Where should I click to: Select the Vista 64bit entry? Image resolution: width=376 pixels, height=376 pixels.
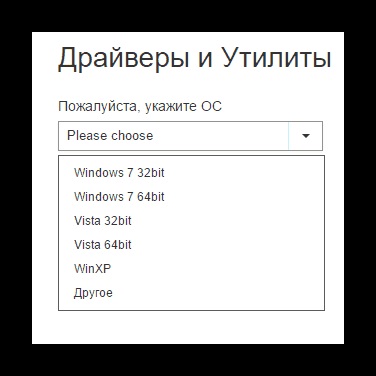[191, 245]
